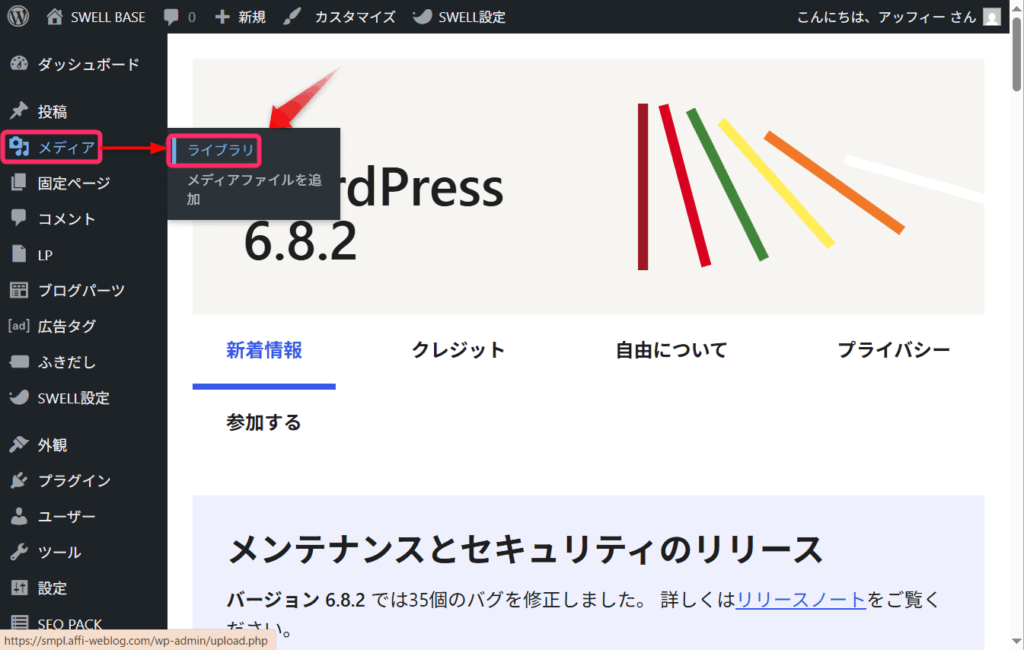Click the 6.8.2 version number in banner
The image size is (1024, 650).
tap(300, 240)
